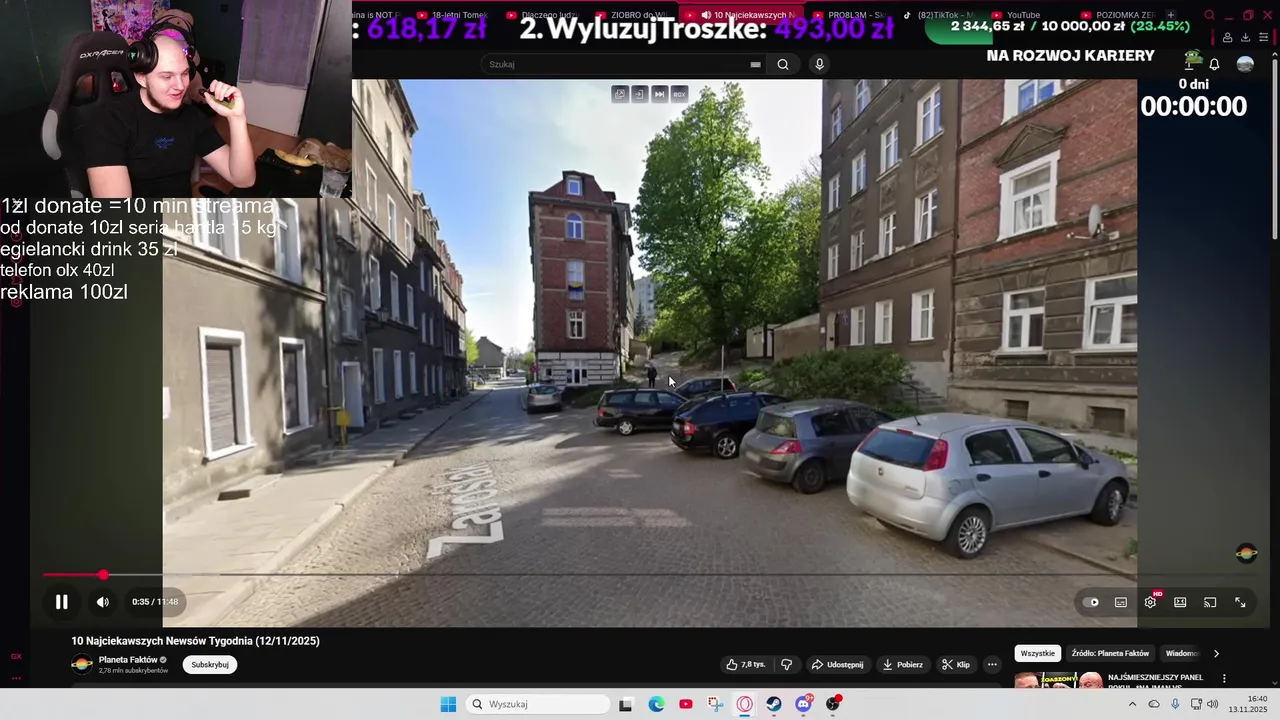Switch to the PRO8L3M tab

point(850,15)
